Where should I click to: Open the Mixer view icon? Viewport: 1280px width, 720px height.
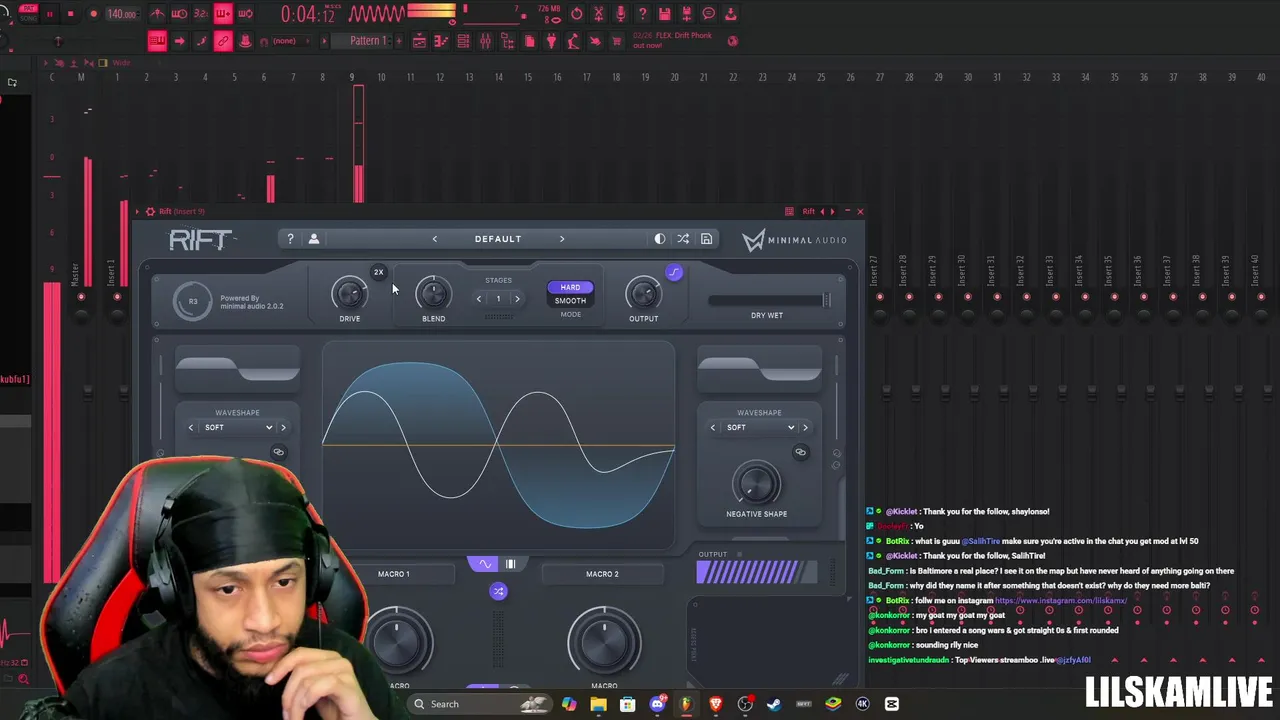coord(485,41)
